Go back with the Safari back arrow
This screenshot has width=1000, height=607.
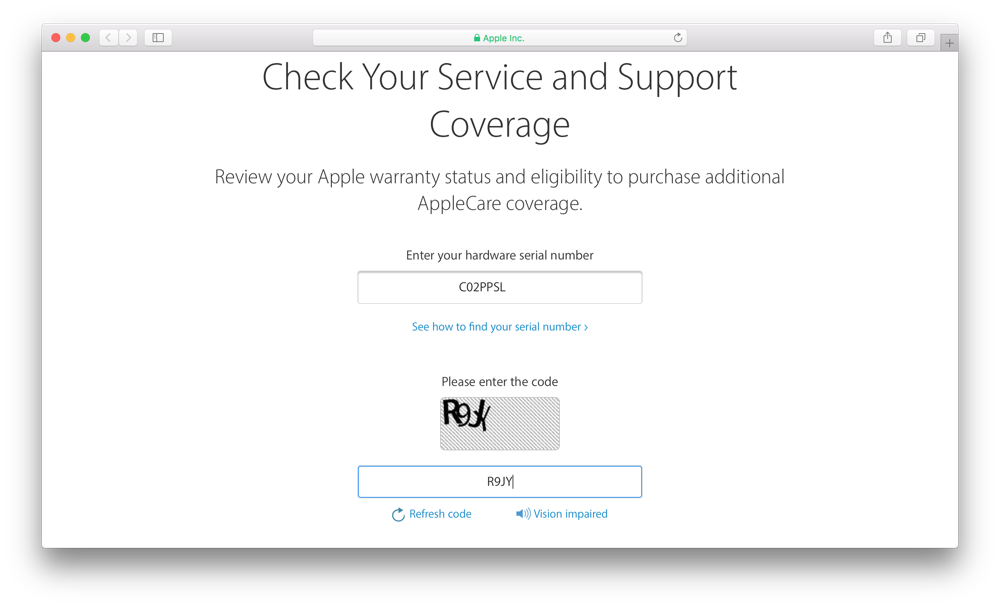pyautogui.click(x=109, y=38)
